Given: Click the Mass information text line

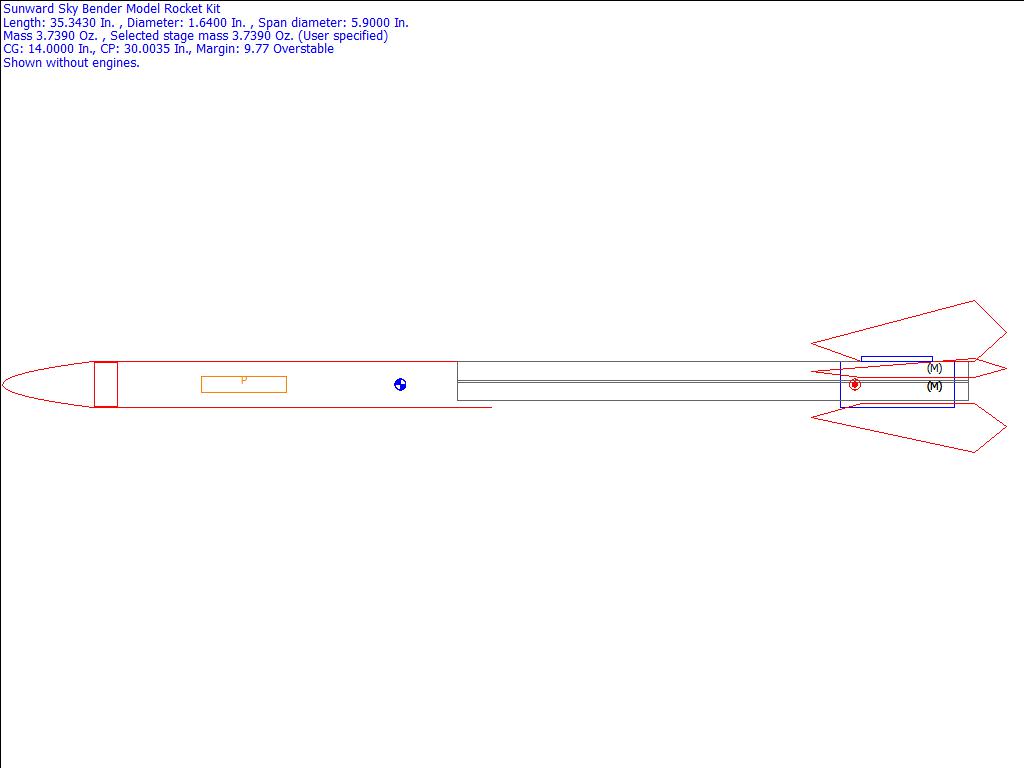Looking at the screenshot, I should click(195, 36).
